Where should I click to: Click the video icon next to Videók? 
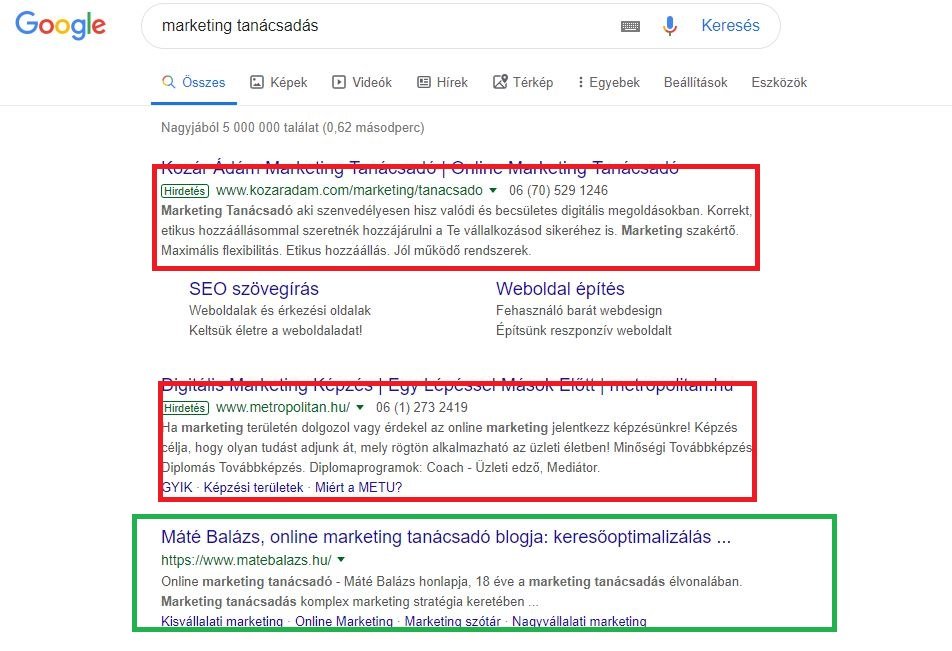click(337, 82)
